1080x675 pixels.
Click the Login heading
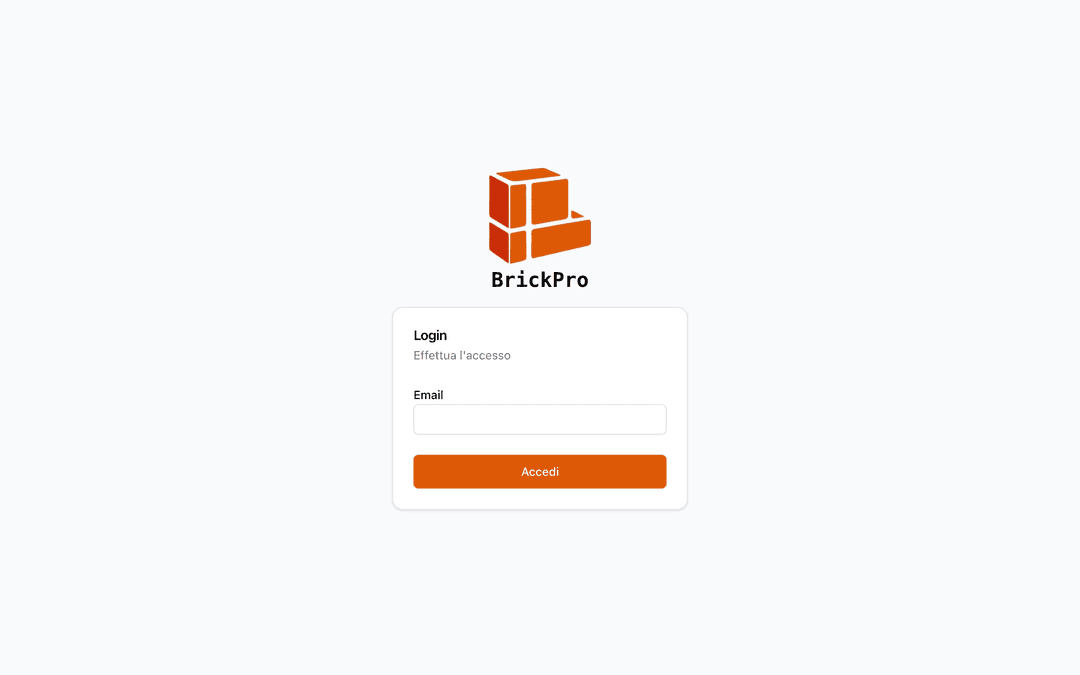[430, 335]
